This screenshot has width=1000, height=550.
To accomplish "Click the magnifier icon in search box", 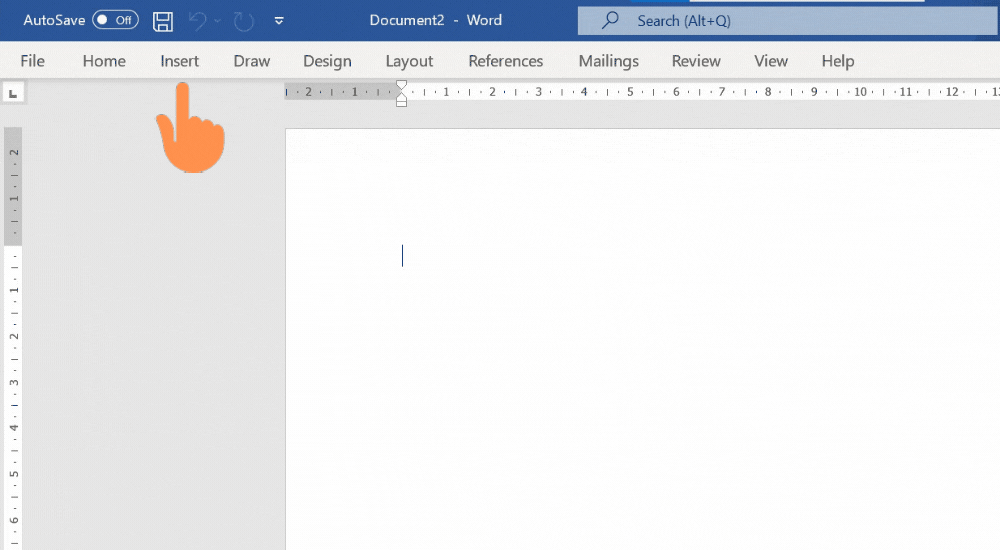I will pos(608,20).
